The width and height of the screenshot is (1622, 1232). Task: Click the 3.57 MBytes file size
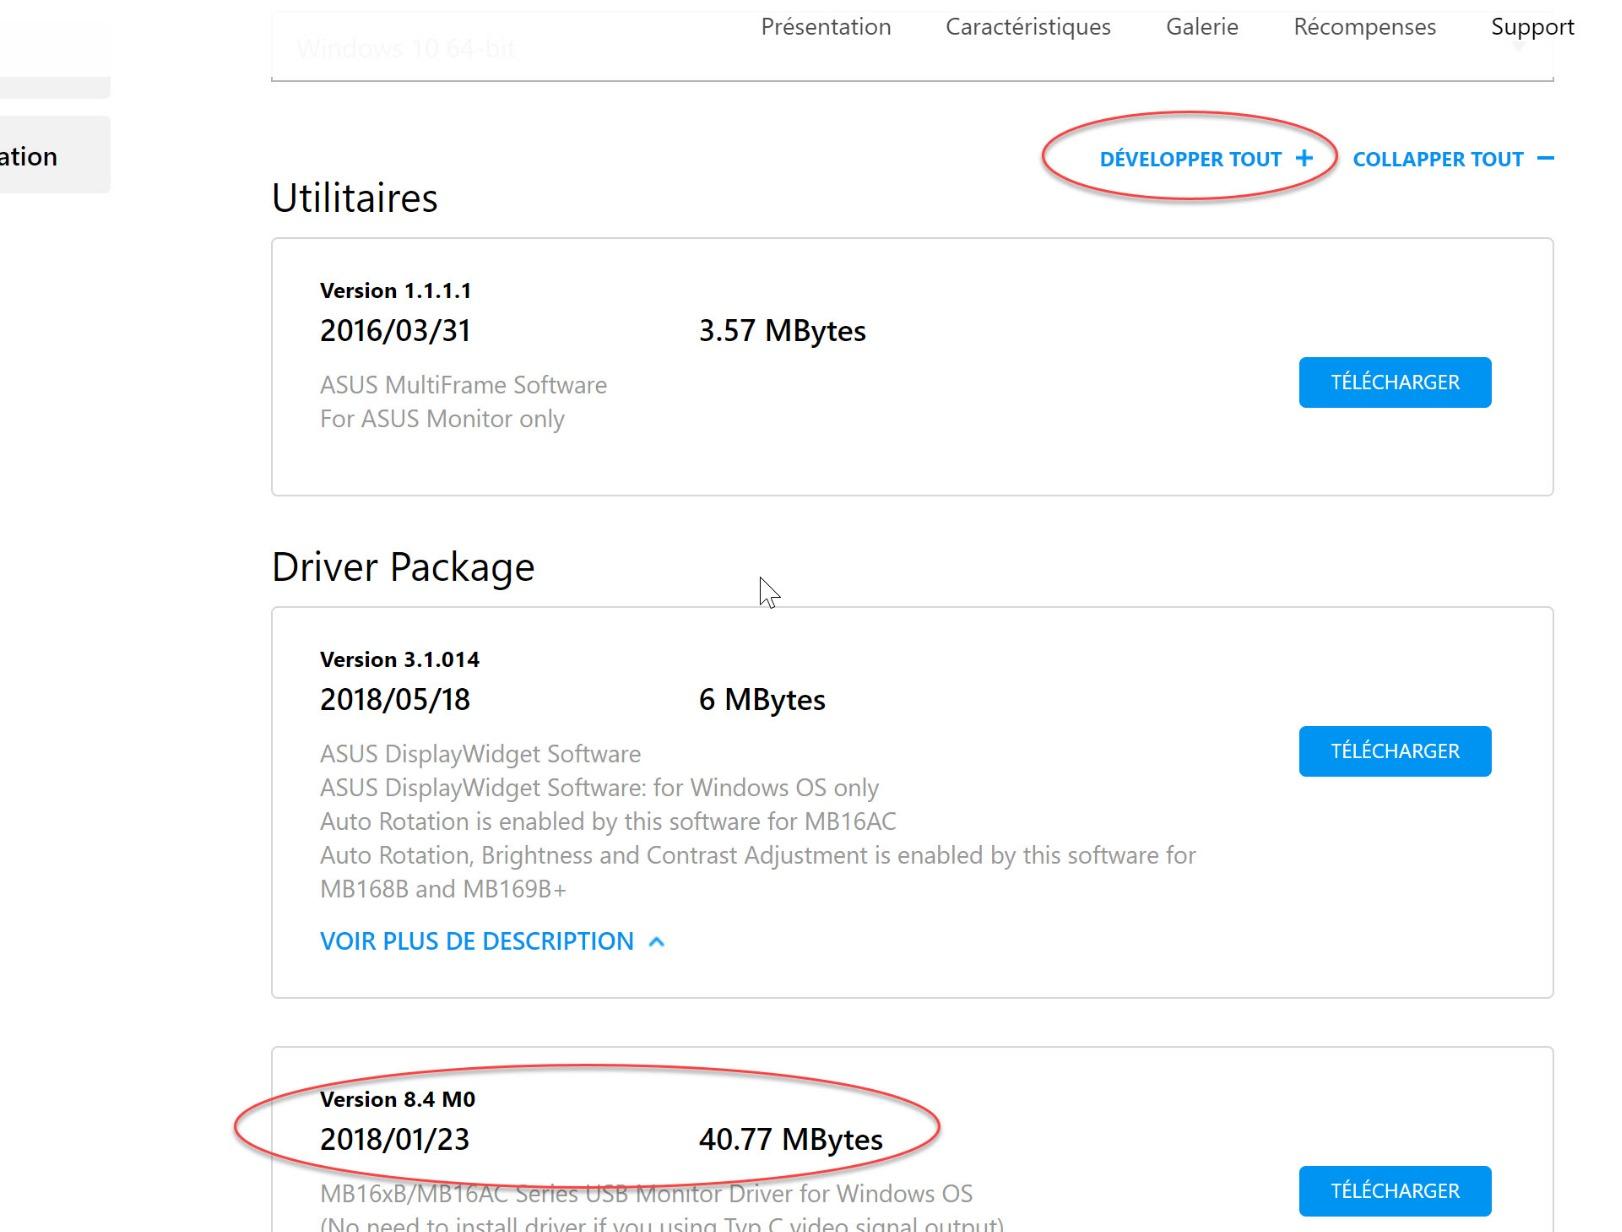pyautogui.click(x=782, y=331)
